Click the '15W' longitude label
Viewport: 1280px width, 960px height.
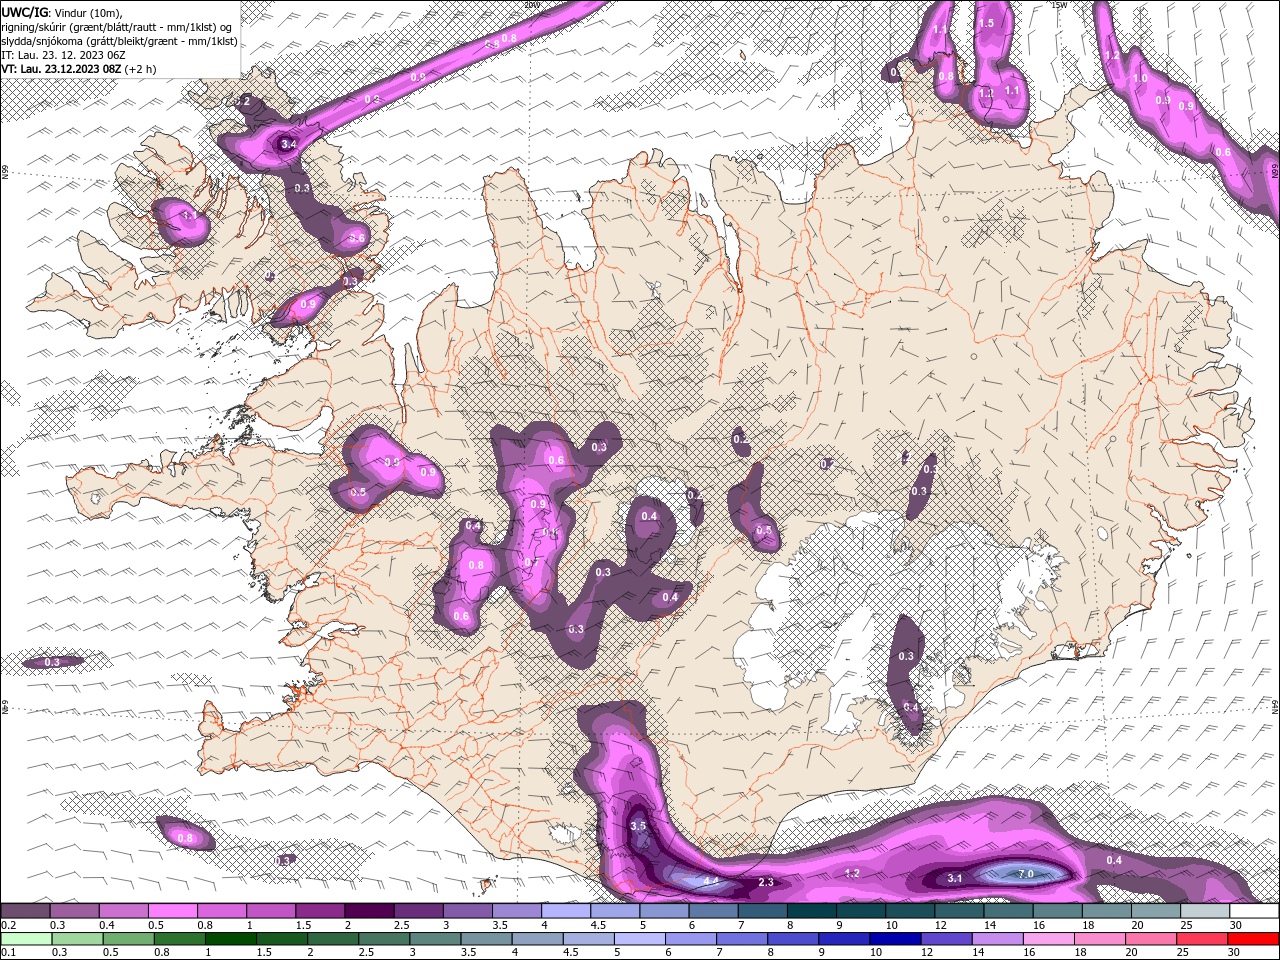click(x=1060, y=5)
